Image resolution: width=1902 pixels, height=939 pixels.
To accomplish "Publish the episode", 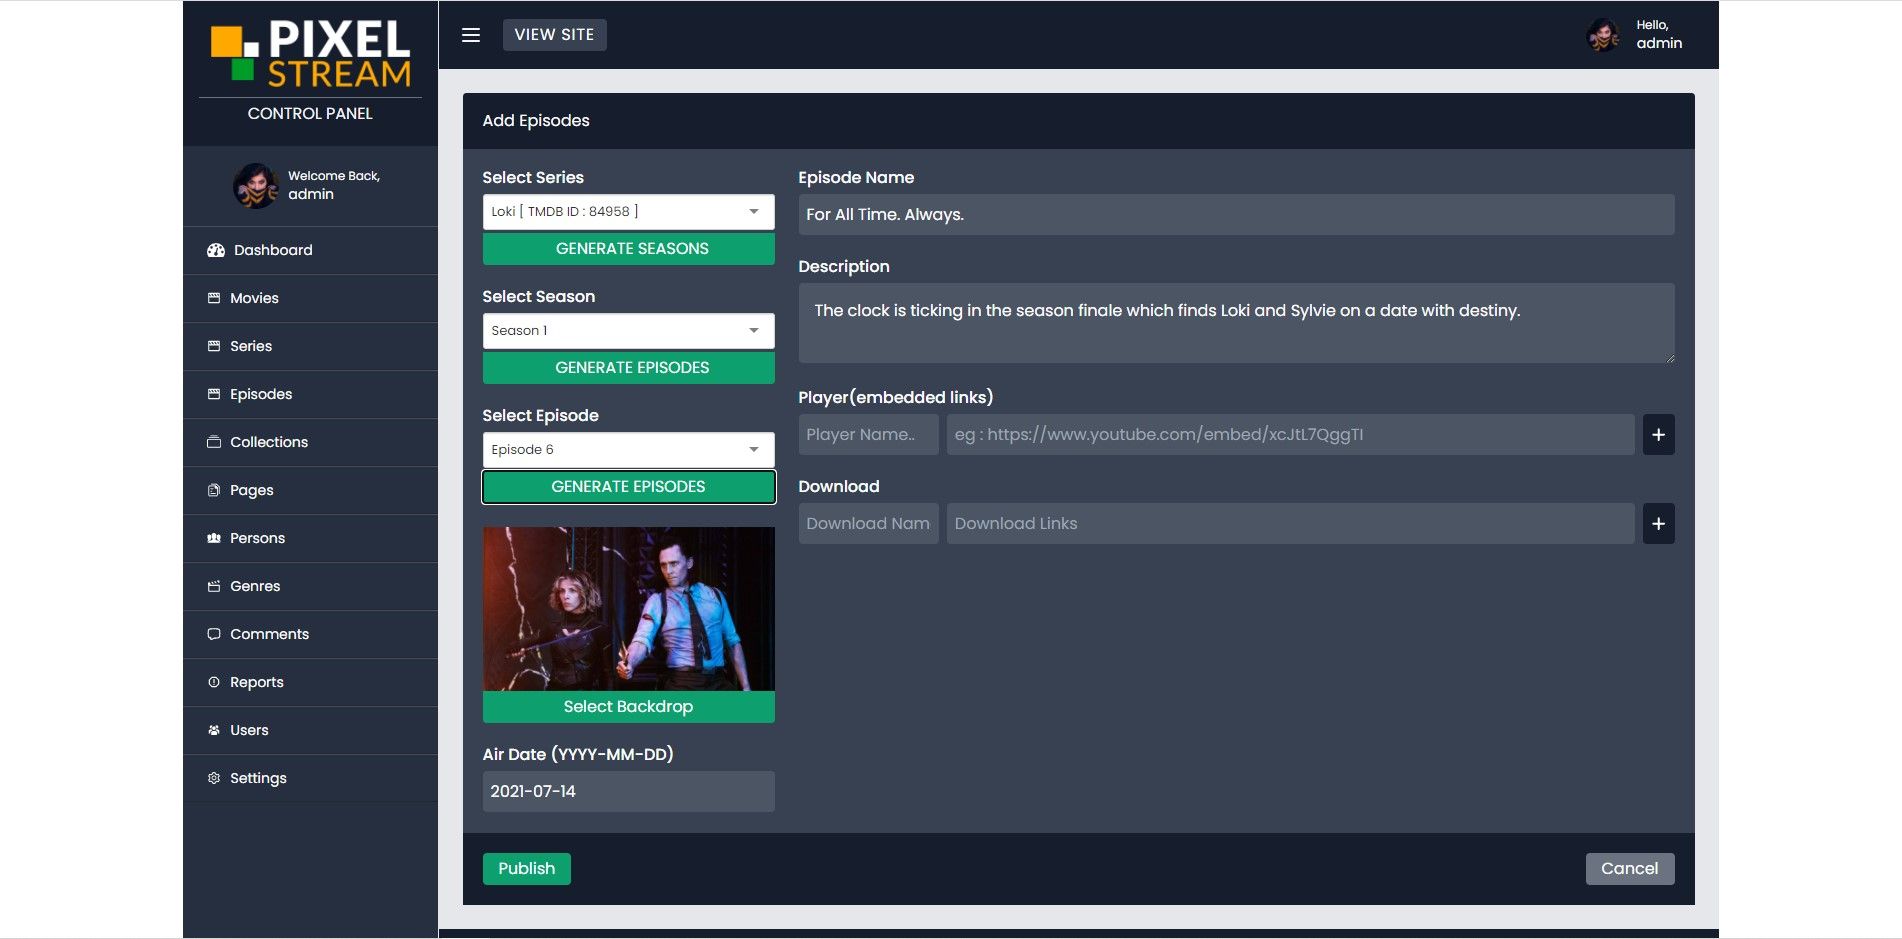I will [527, 869].
